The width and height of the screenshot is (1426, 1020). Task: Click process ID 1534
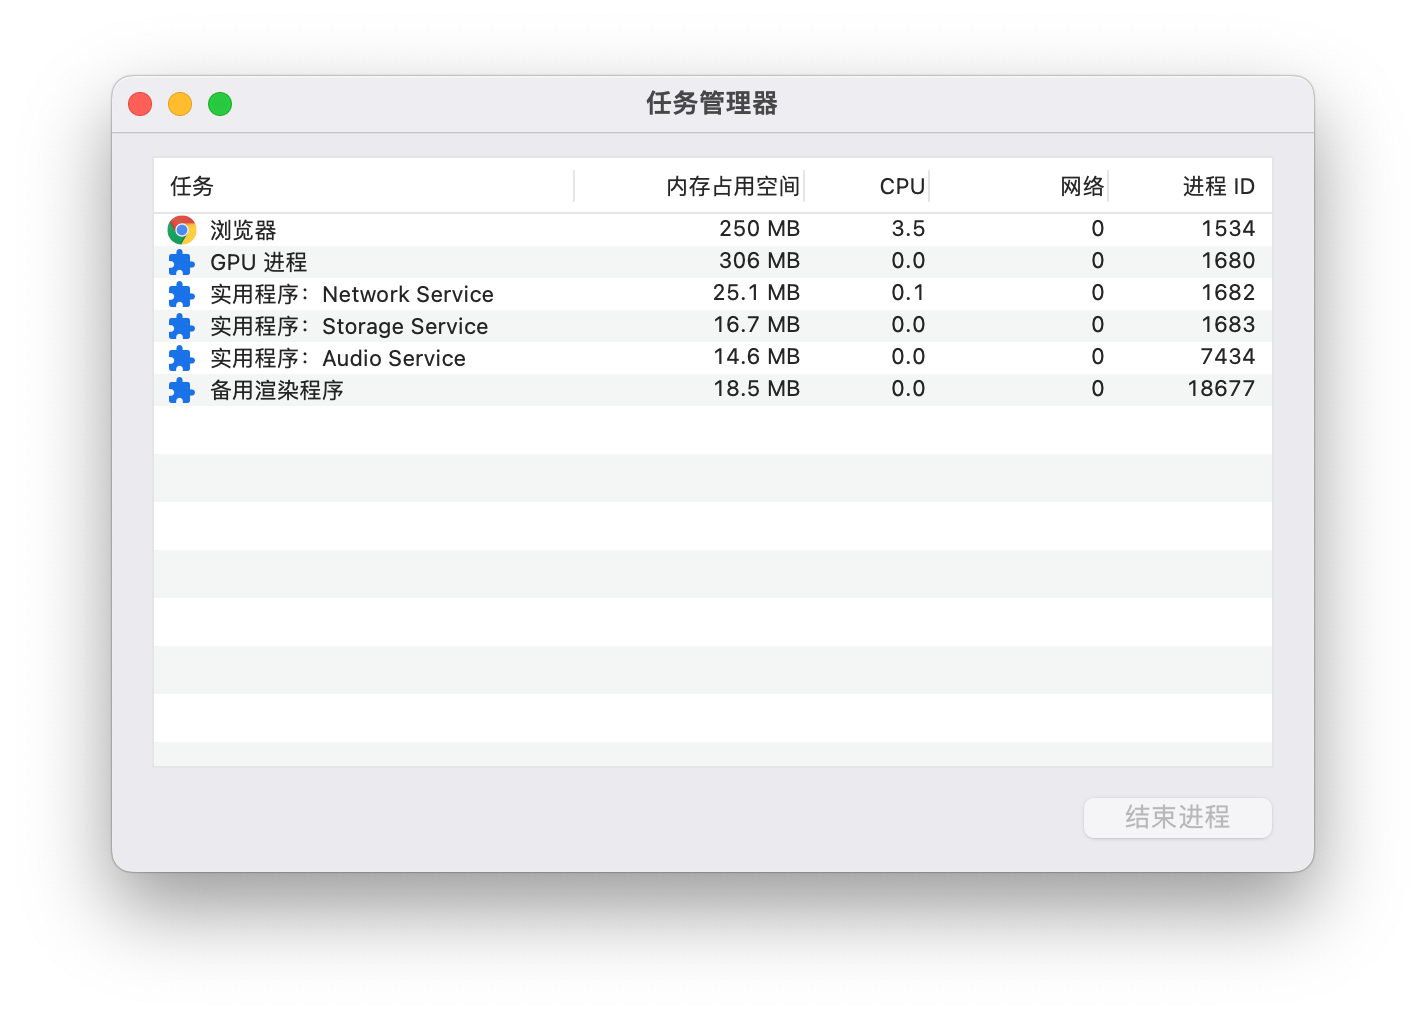[1228, 229]
